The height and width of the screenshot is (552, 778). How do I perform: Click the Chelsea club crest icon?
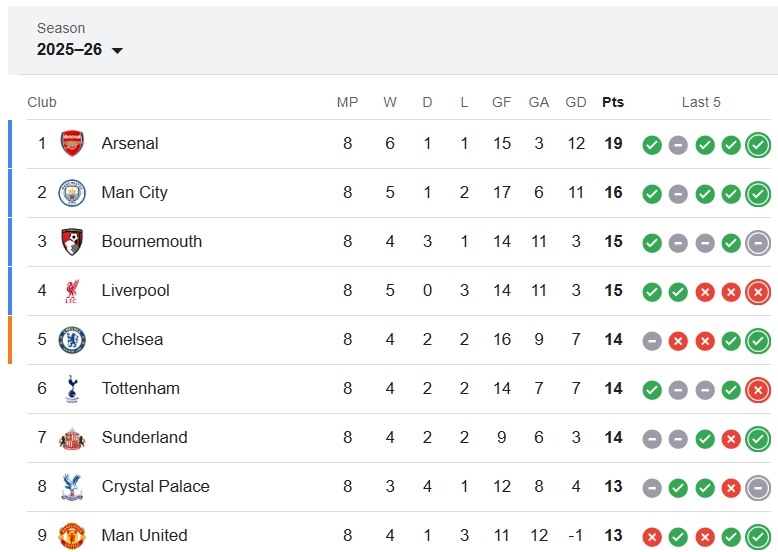tap(72, 339)
